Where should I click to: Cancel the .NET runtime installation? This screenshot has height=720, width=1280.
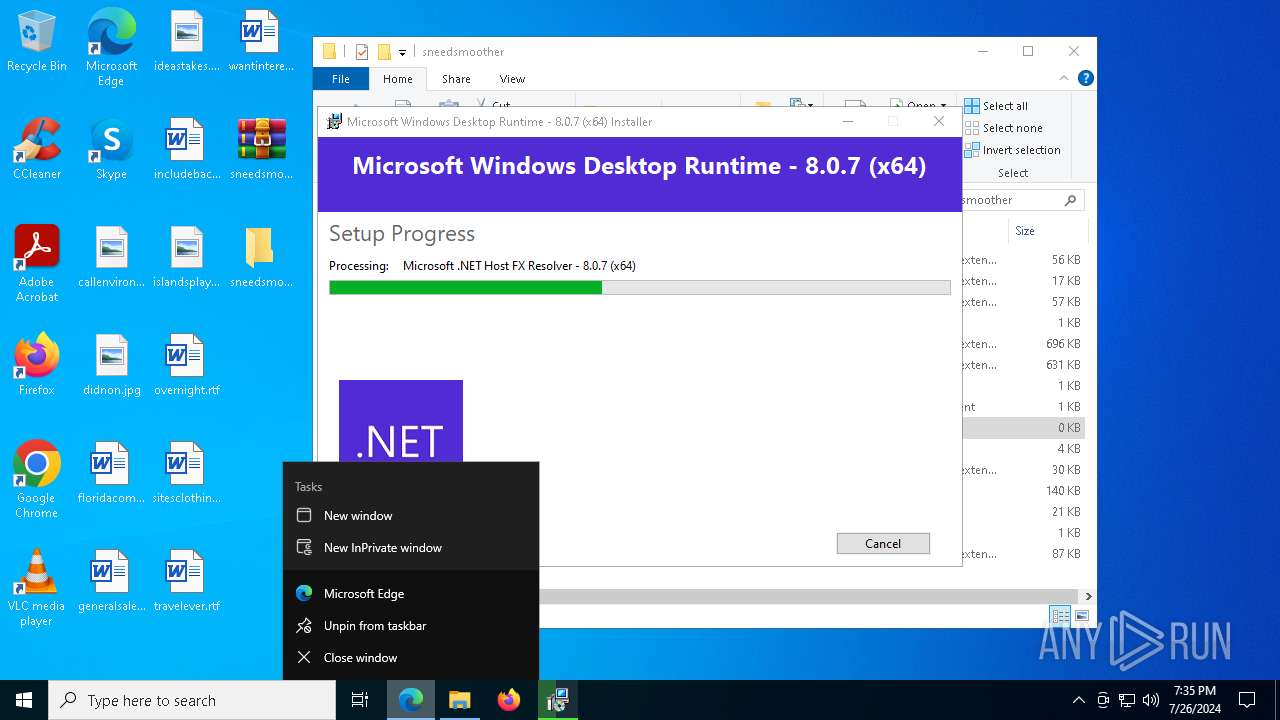click(x=883, y=543)
